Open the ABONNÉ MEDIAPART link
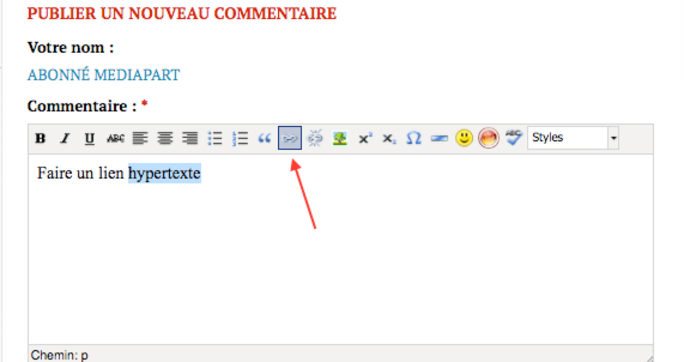This screenshot has width=684, height=362. [103, 75]
